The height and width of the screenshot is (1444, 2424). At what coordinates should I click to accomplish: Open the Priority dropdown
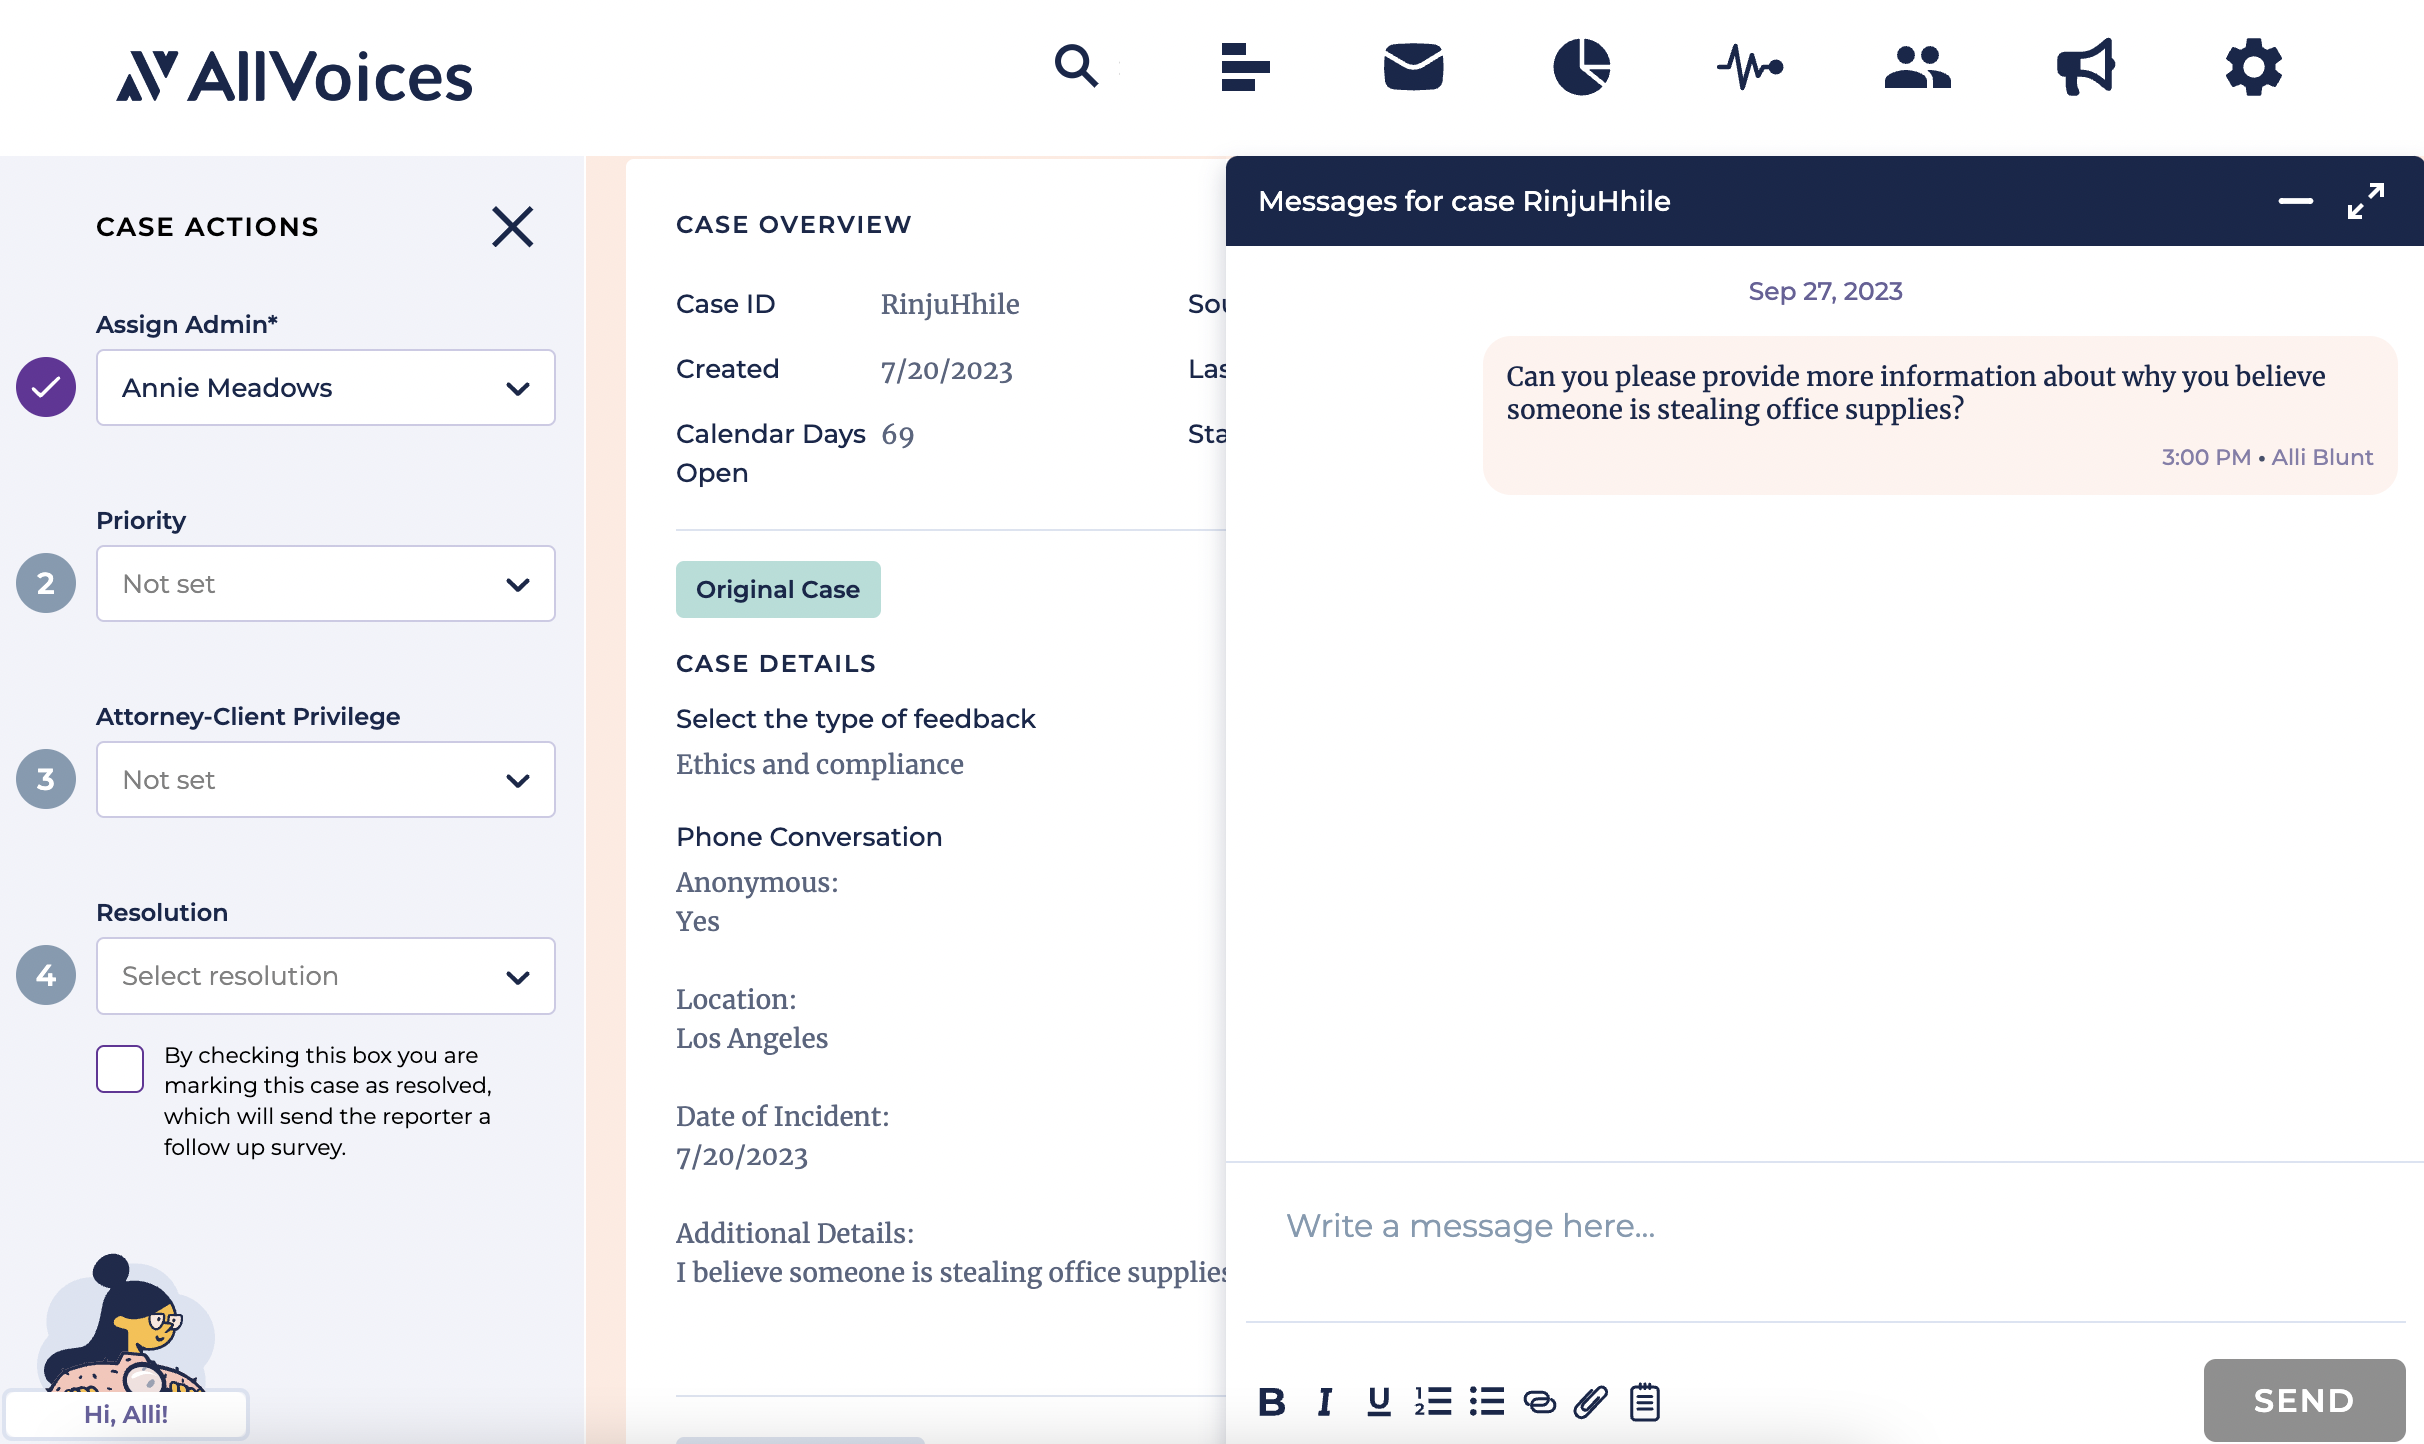click(x=326, y=584)
